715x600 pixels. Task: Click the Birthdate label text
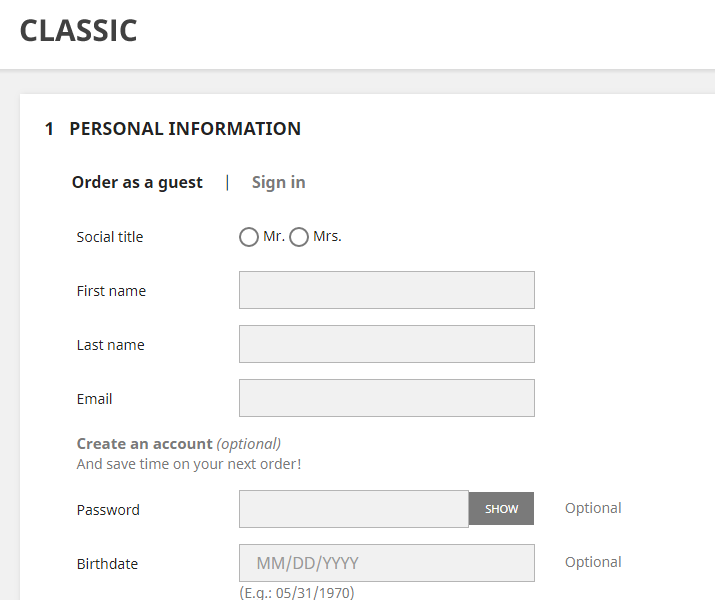coord(107,564)
